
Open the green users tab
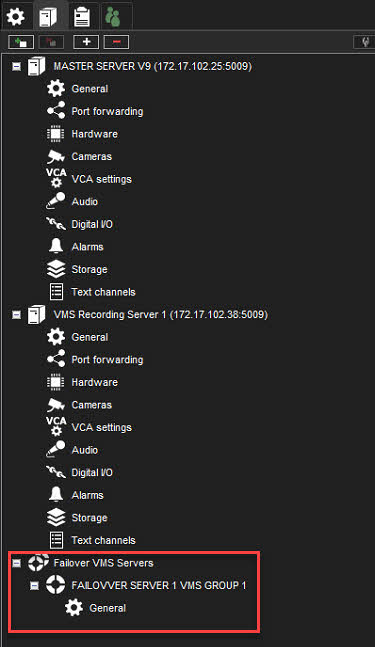[113, 17]
